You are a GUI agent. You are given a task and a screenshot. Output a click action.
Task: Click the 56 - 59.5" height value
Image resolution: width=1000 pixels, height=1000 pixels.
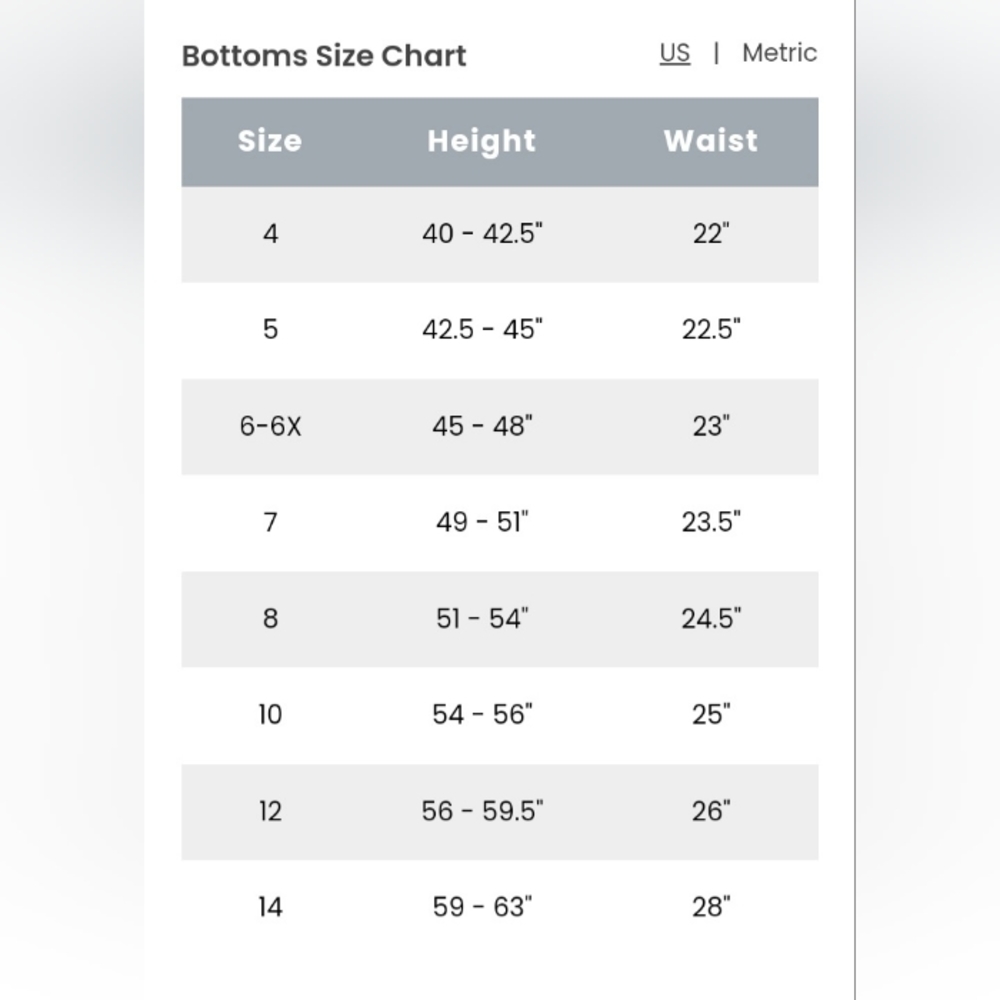[x=482, y=811]
